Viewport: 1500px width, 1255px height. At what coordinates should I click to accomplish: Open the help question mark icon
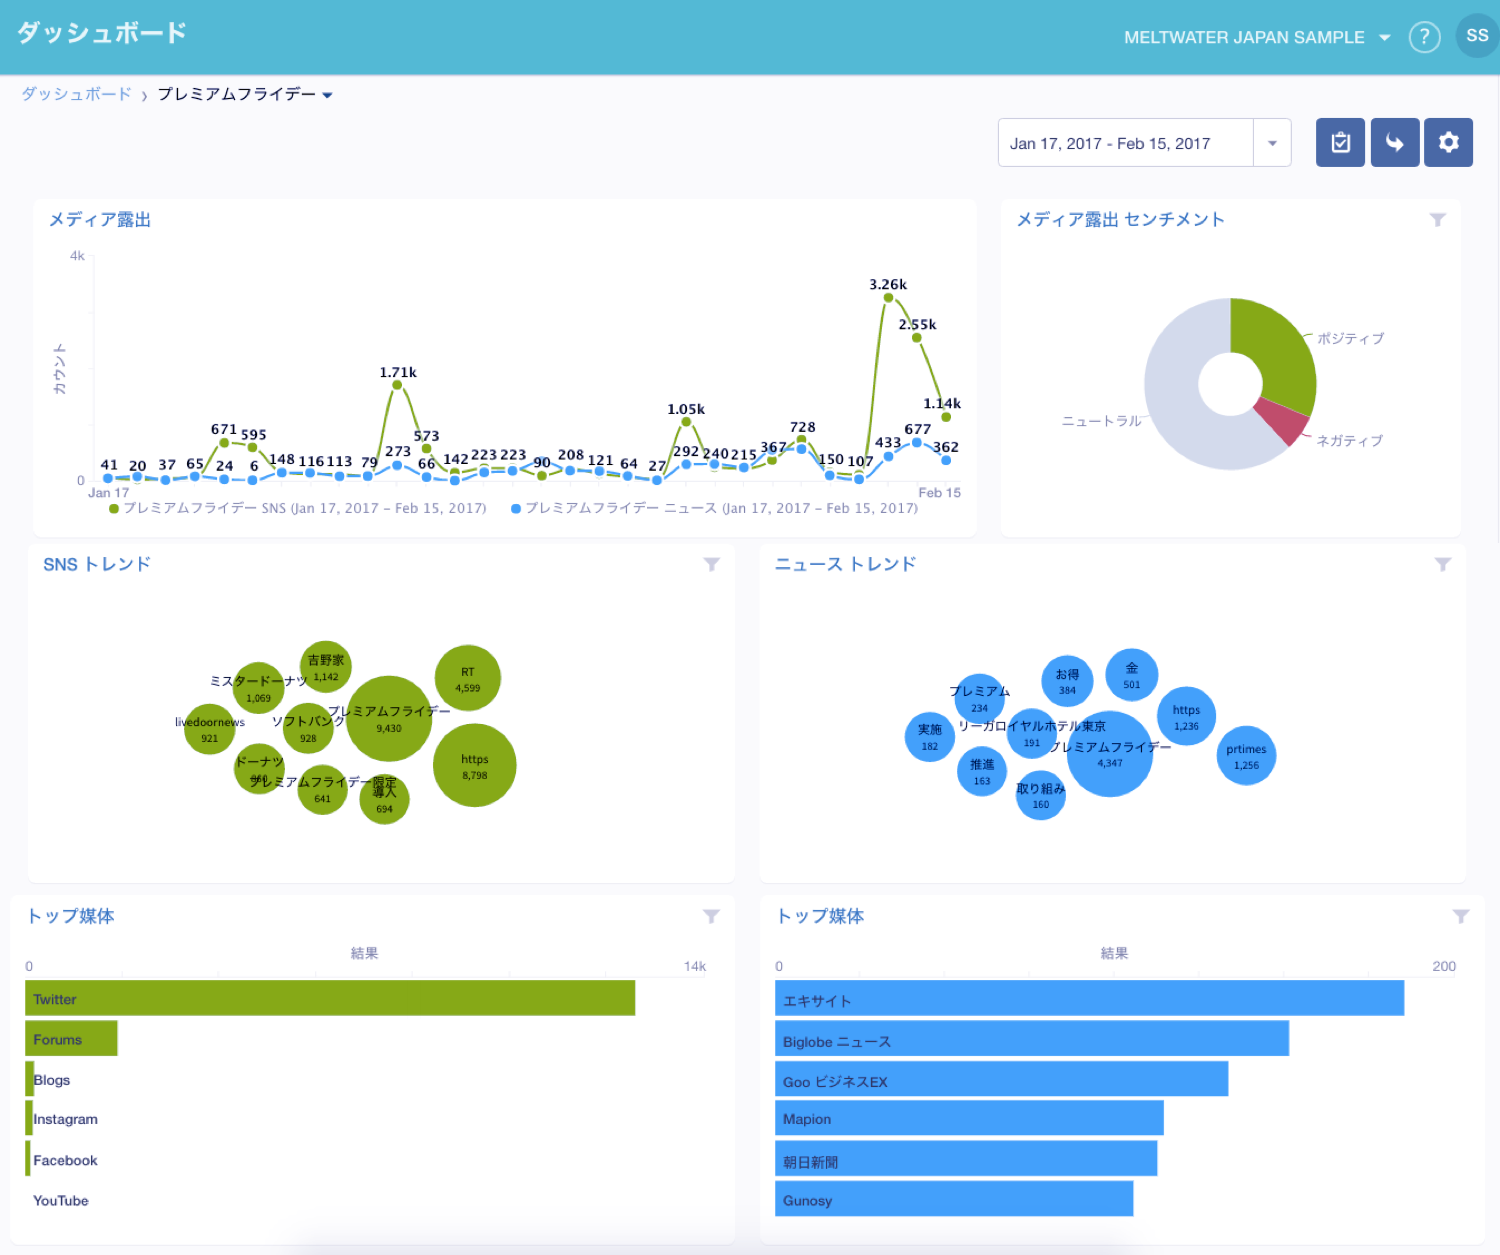tap(1424, 37)
